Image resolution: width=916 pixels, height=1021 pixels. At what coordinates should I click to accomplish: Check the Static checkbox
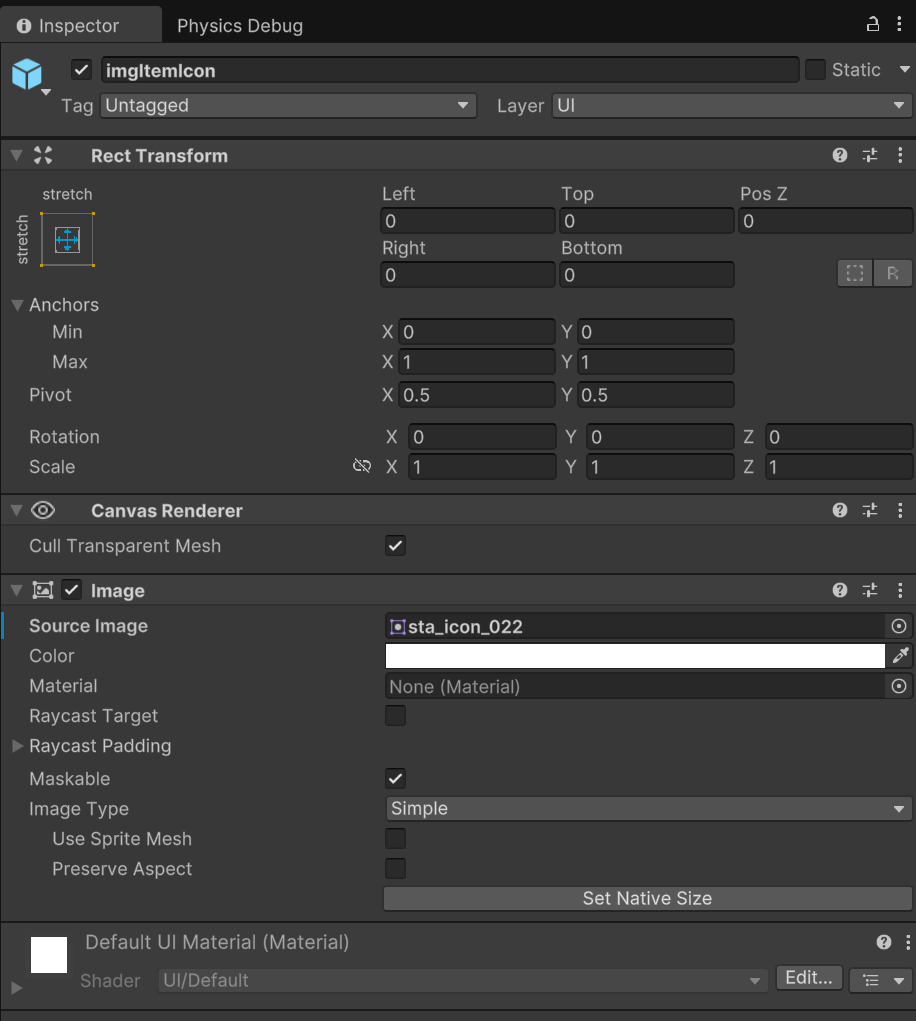pyautogui.click(x=816, y=70)
